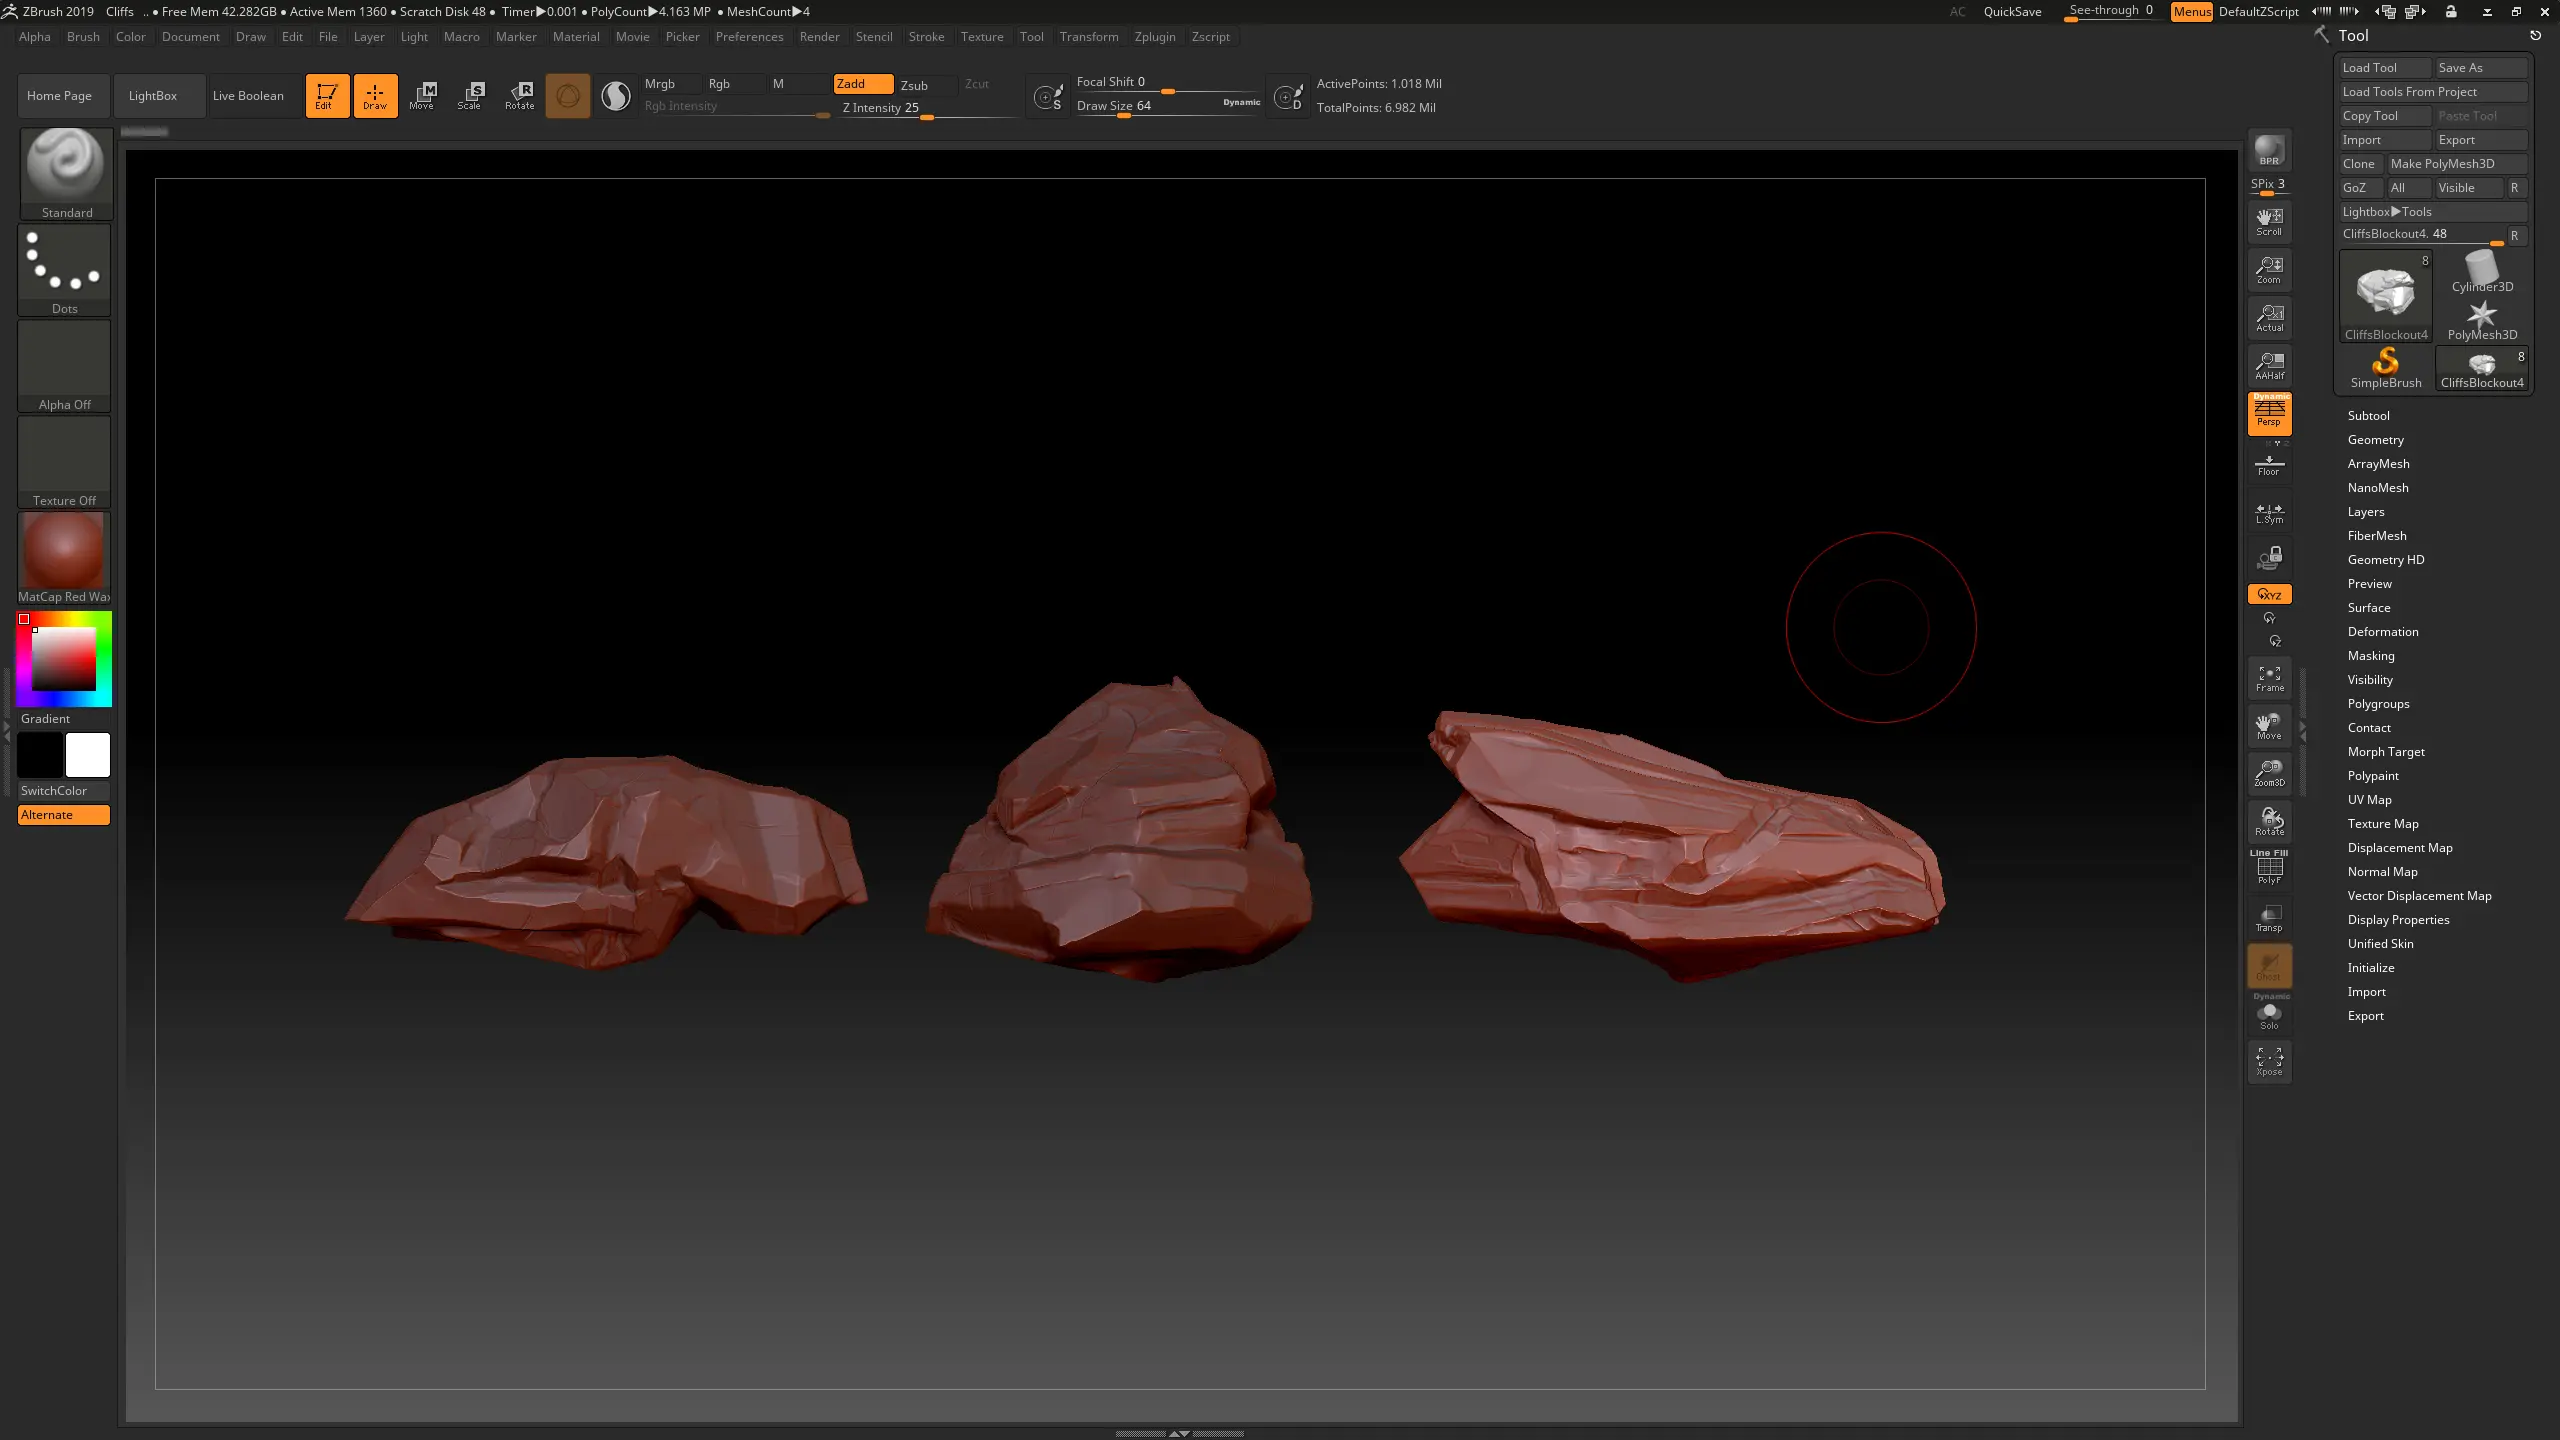
Task: Click the Load Tool button
Action: pos(2384,67)
